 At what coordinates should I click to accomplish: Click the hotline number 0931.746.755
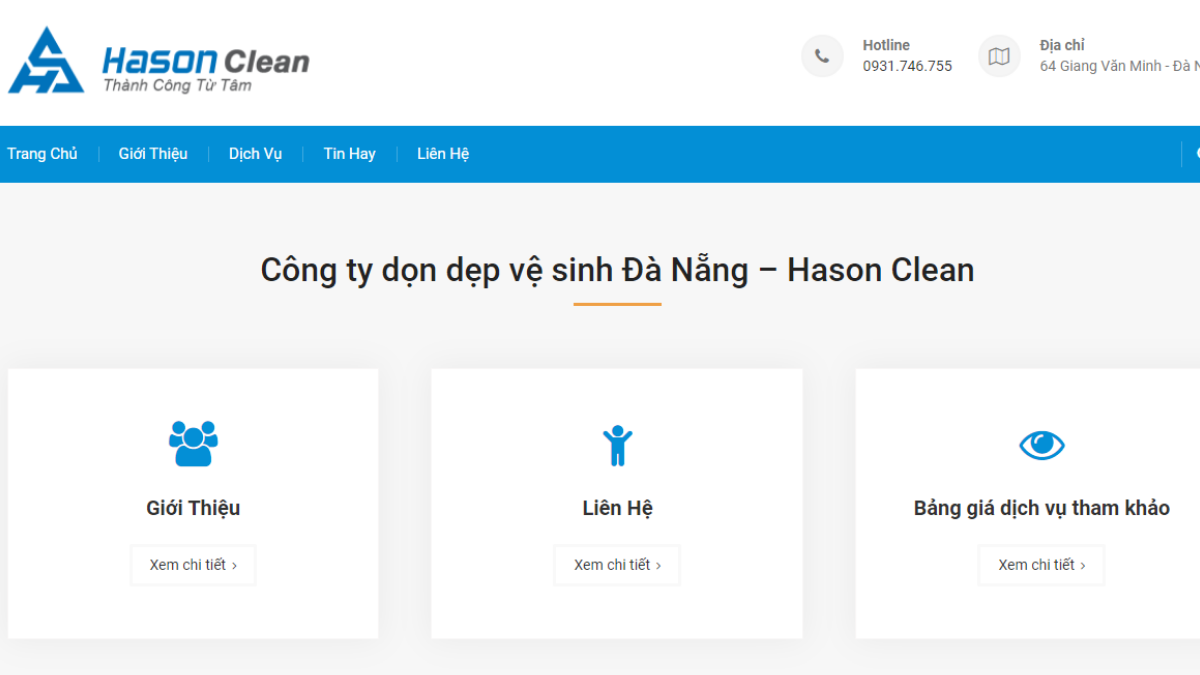click(x=907, y=66)
